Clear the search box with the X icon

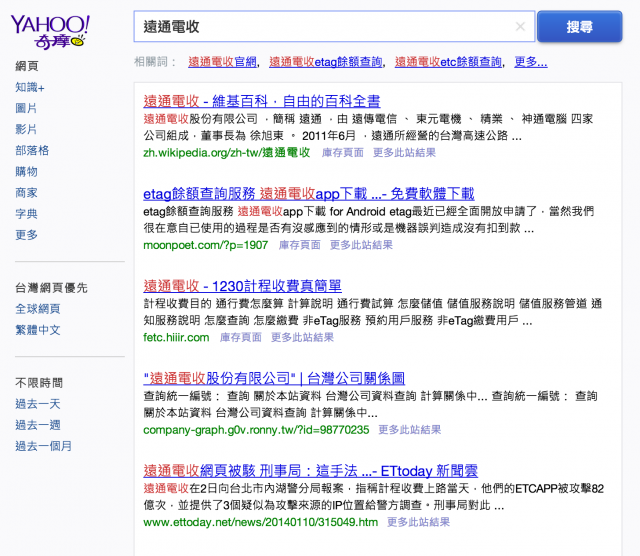click(520, 27)
